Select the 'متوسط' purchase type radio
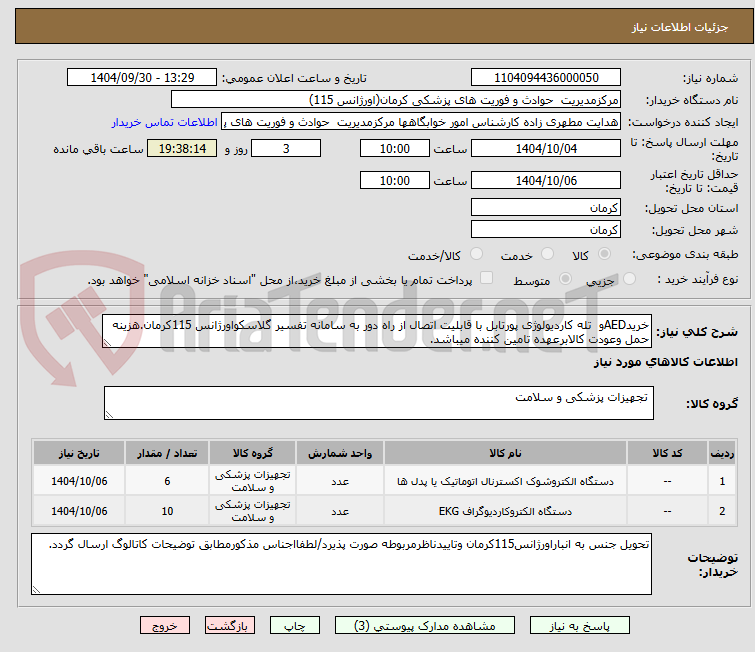This screenshot has height=652, width=755. point(565,278)
